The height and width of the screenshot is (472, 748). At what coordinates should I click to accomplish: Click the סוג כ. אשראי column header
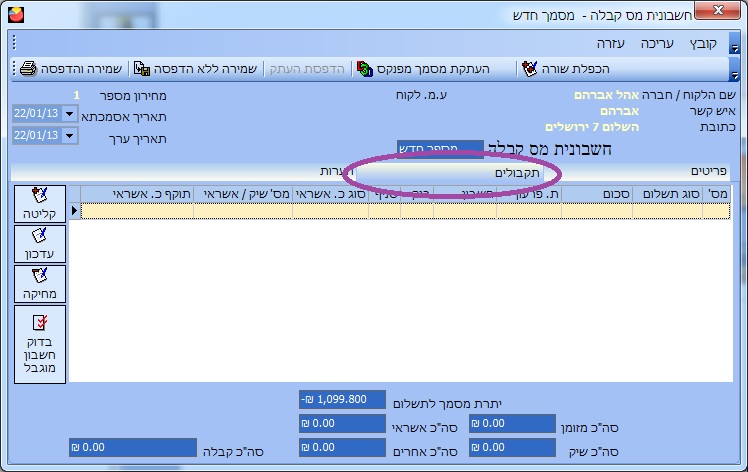(x=330, y=194)
